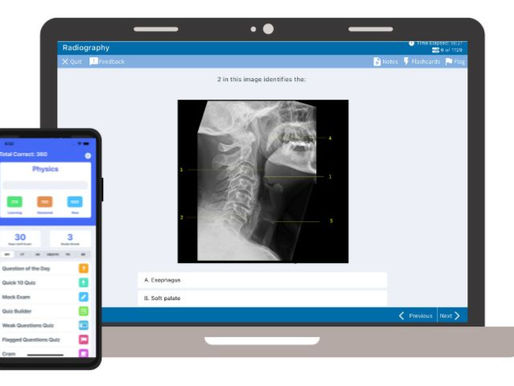Open Flagged Questions Quiz
The width and height of the screenshot is (514, 386).
point(45,340)
